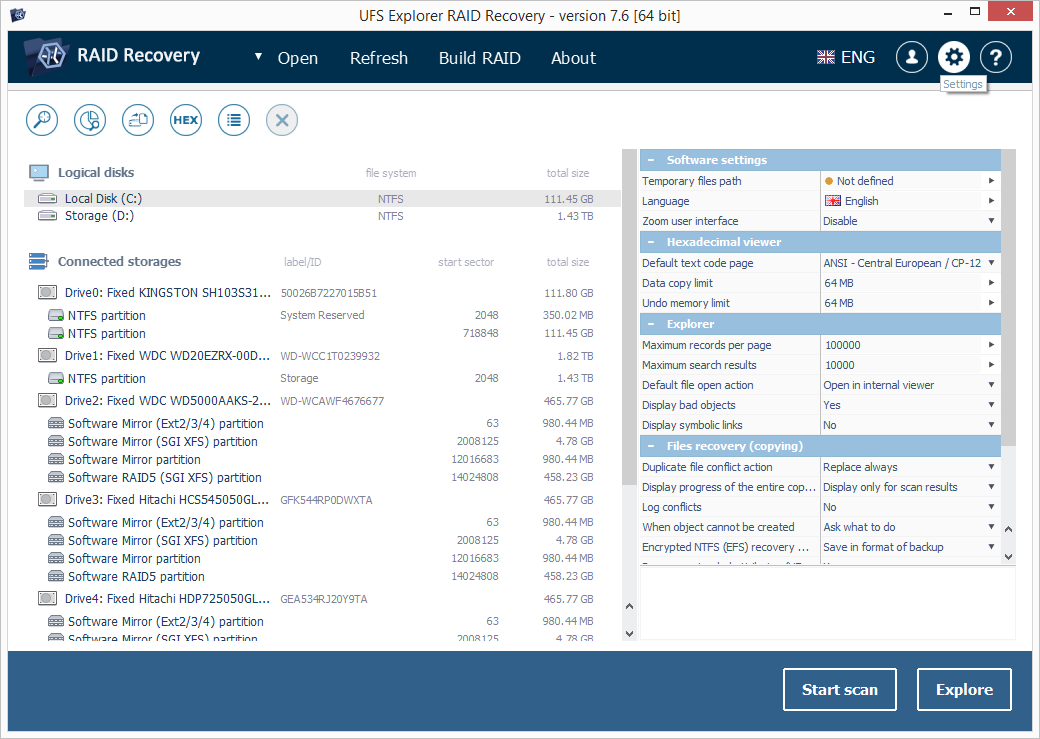1040x739 pixels.
Task: Open the Default text code page dropdown
Action: (992, 263)
